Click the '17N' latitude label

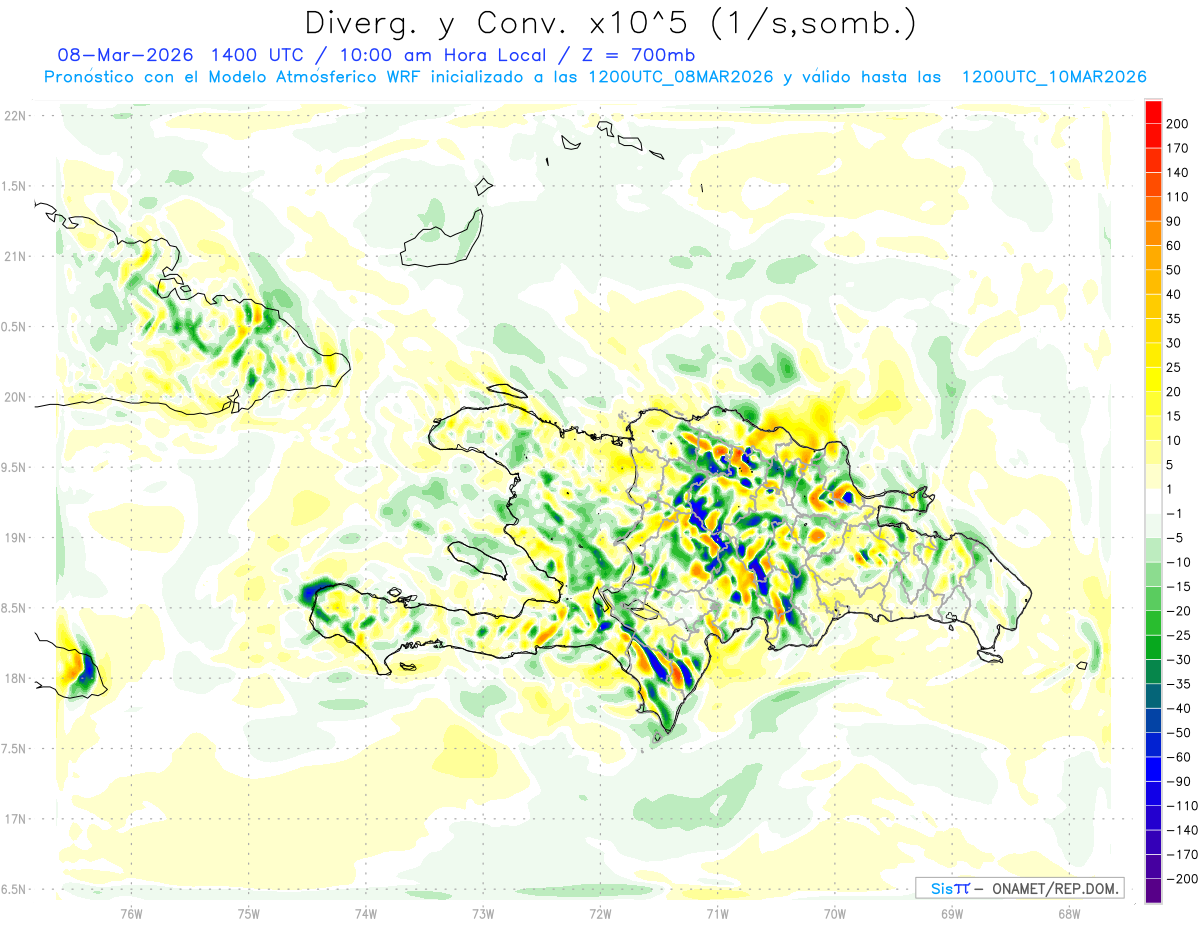[15, 819]
